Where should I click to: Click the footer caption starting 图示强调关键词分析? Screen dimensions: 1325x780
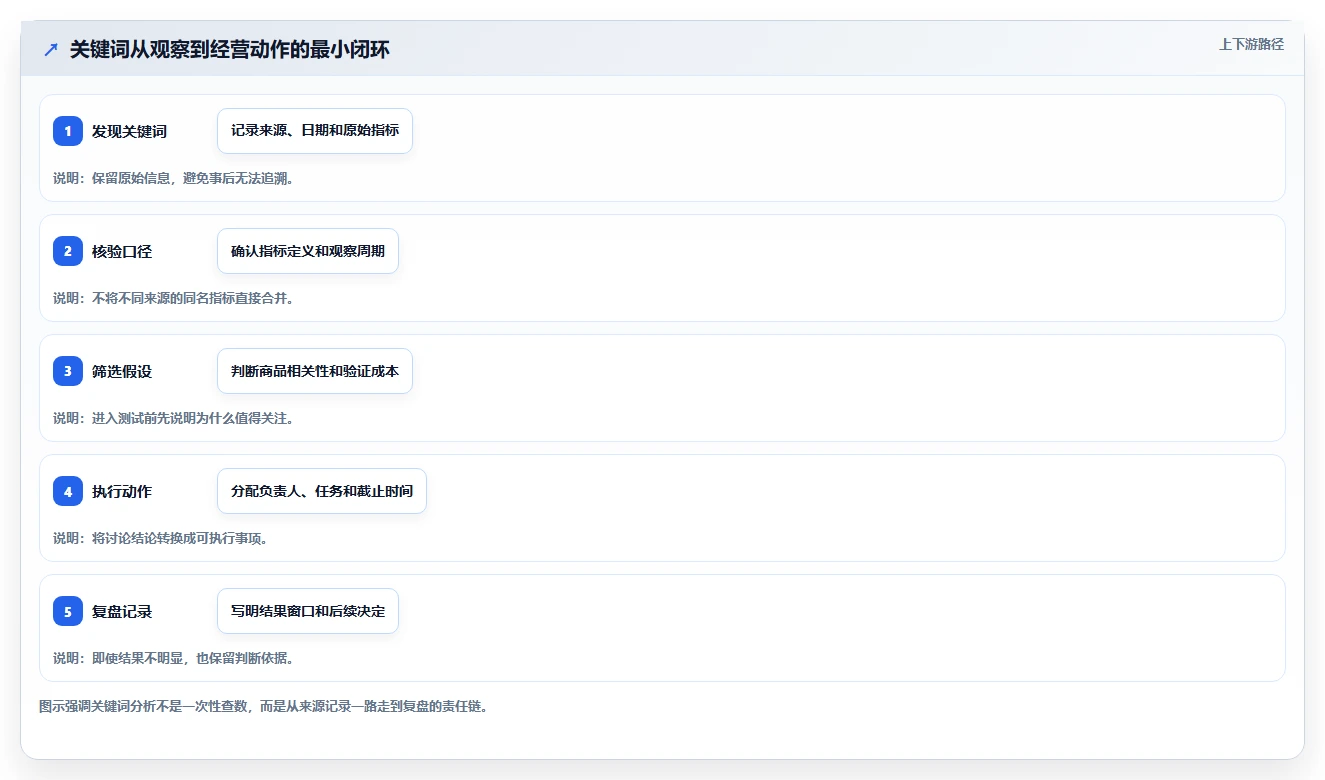click(263, 706)
